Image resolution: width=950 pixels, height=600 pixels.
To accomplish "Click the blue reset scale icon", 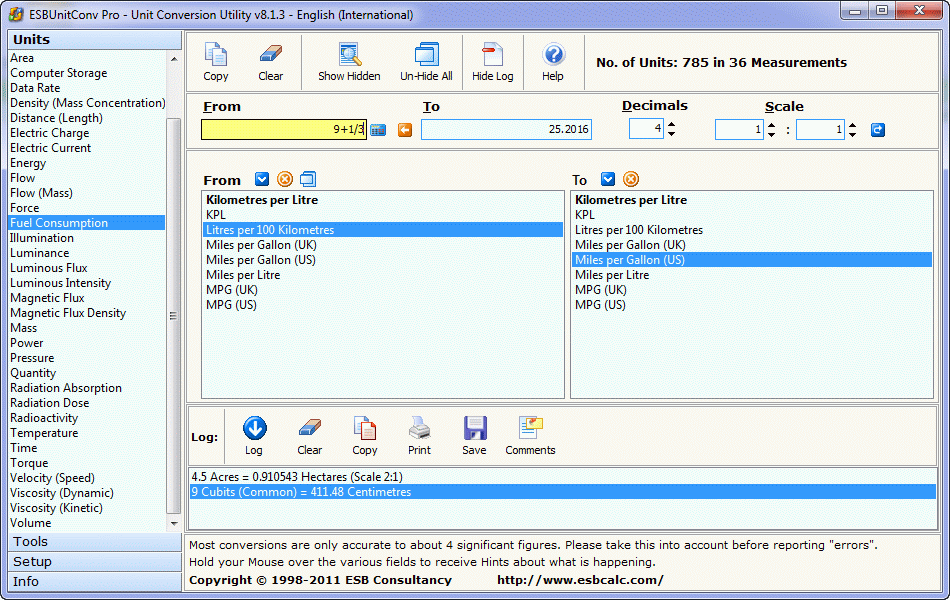I will 877,130.
